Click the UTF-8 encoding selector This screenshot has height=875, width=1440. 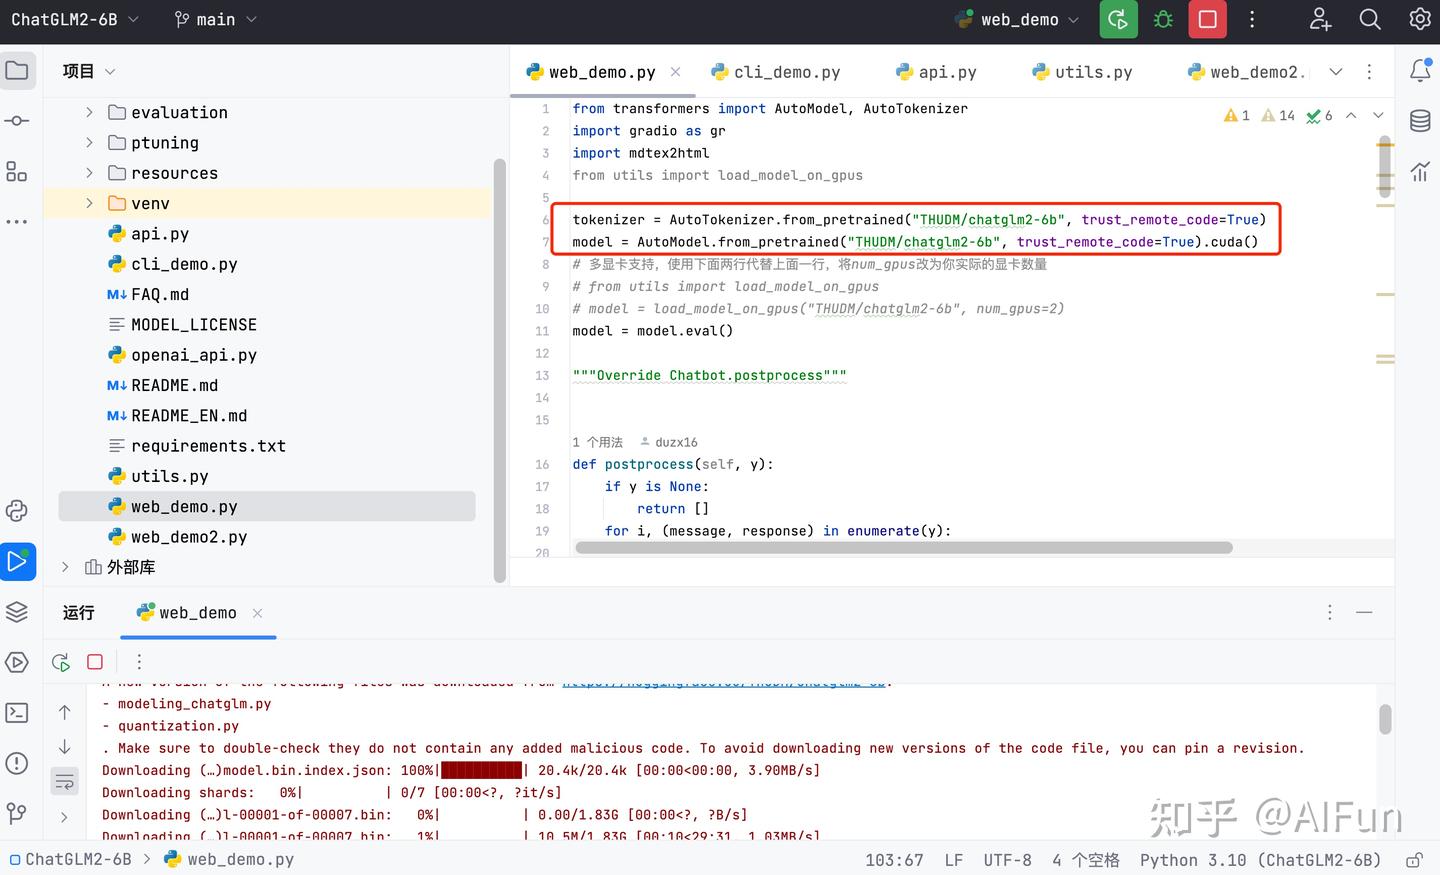pos(1007,860)
